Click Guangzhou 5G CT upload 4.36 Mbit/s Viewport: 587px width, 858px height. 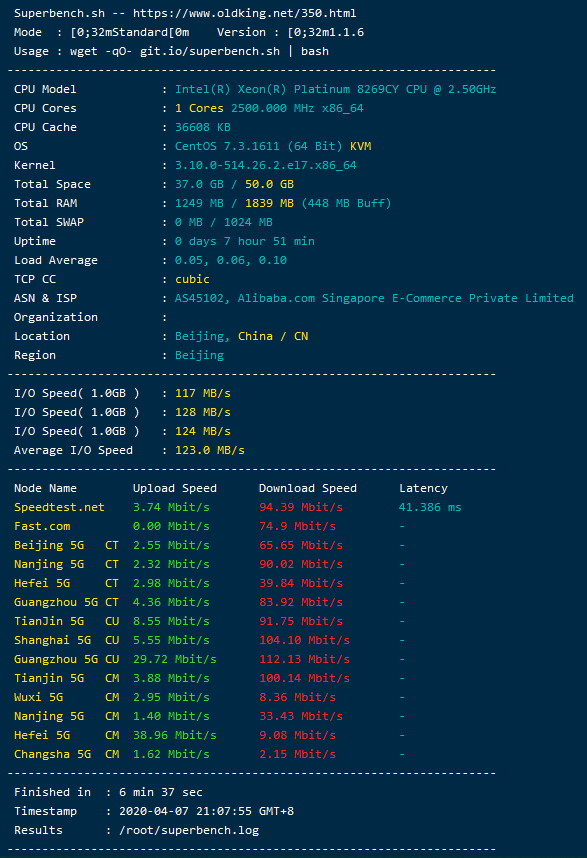[171, 602]
